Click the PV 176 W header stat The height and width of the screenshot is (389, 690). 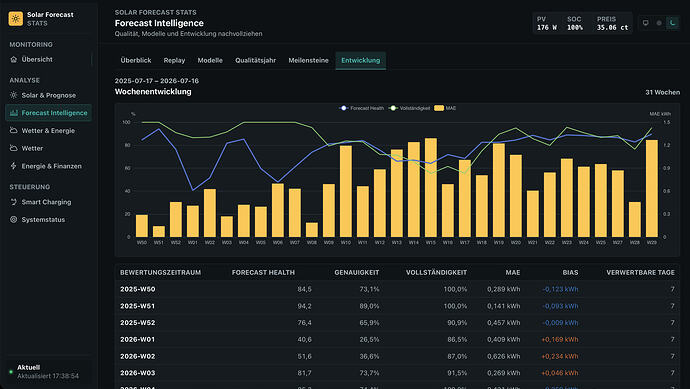[x=547, y=23]
